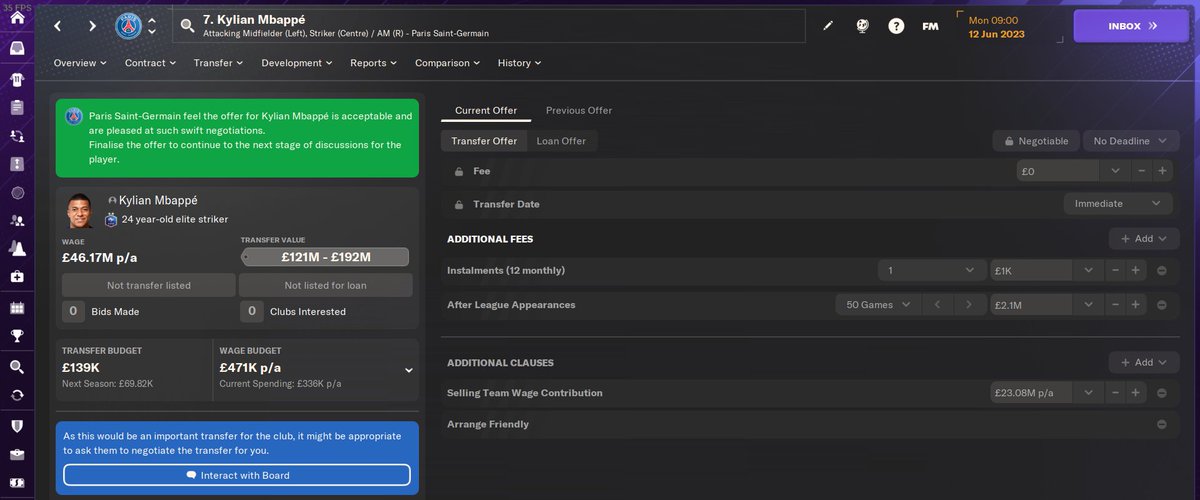Open the medical kit icon in sidebar

17,276
